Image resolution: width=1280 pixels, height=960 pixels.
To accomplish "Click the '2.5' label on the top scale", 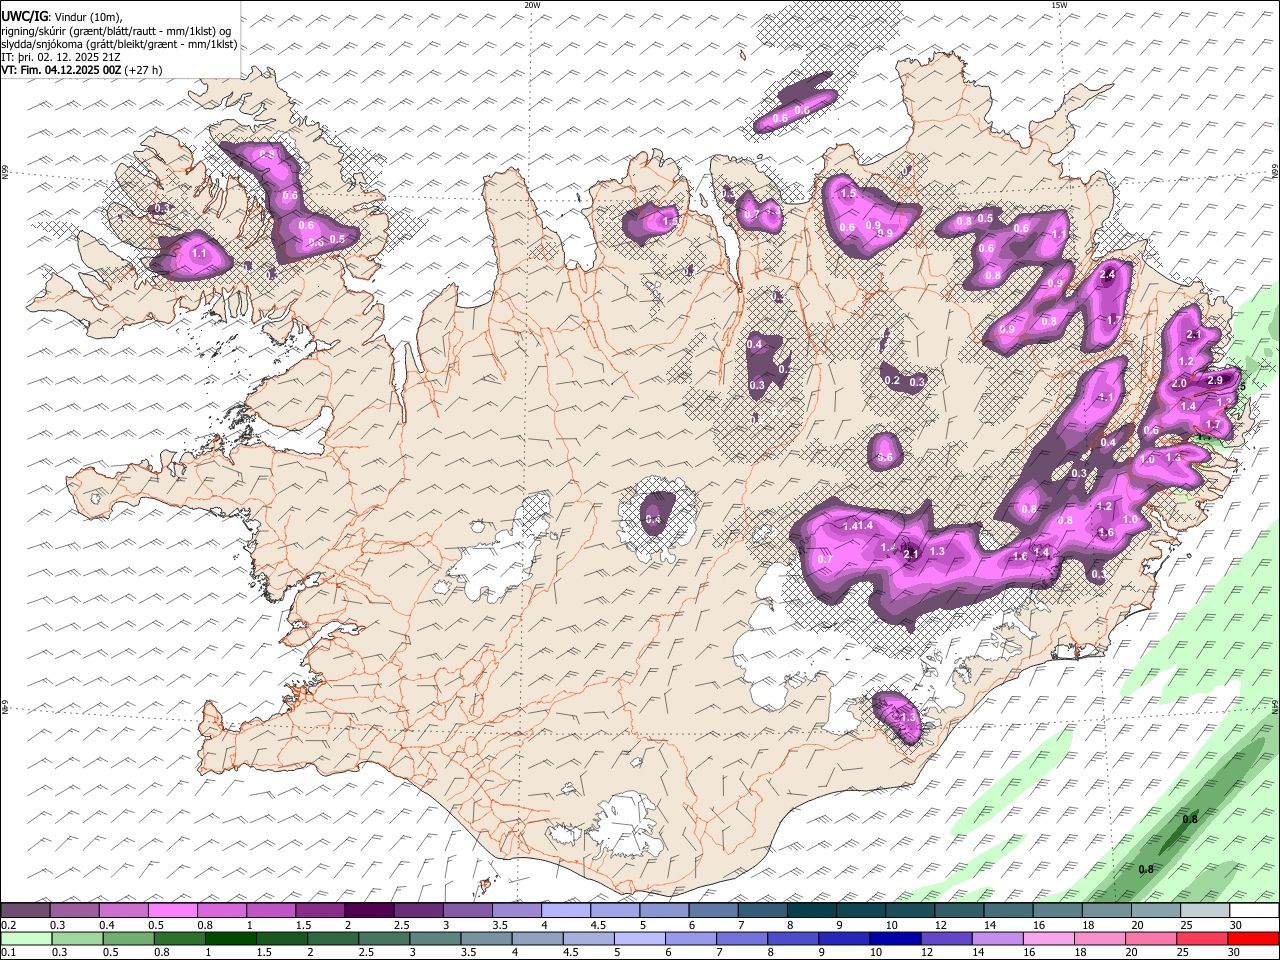I will pyautogui.click(x=401, y=925).
